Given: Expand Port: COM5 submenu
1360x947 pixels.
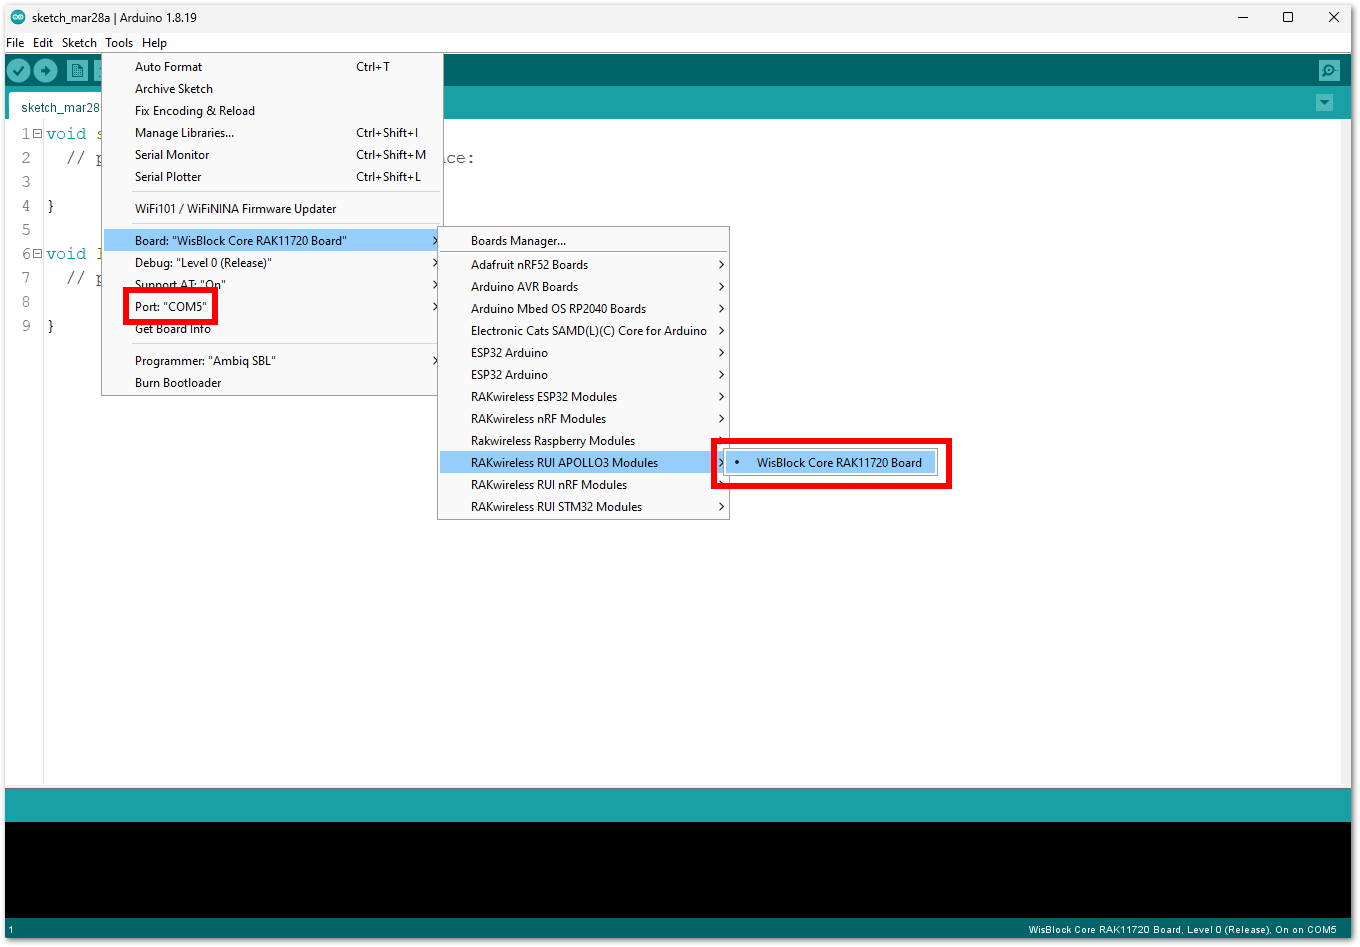Looking at the screenshot, I should tap(272, 307).
